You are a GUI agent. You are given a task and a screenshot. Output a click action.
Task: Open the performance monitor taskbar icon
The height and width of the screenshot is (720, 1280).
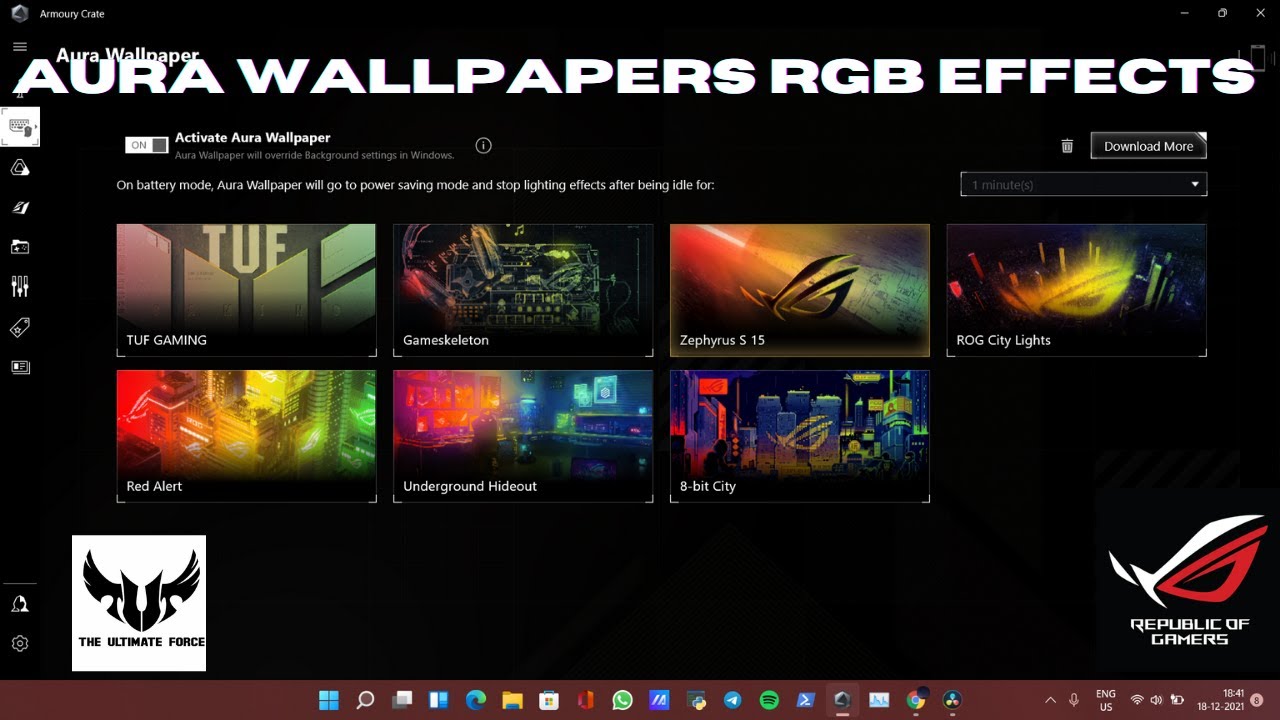(x=879, y=700)
